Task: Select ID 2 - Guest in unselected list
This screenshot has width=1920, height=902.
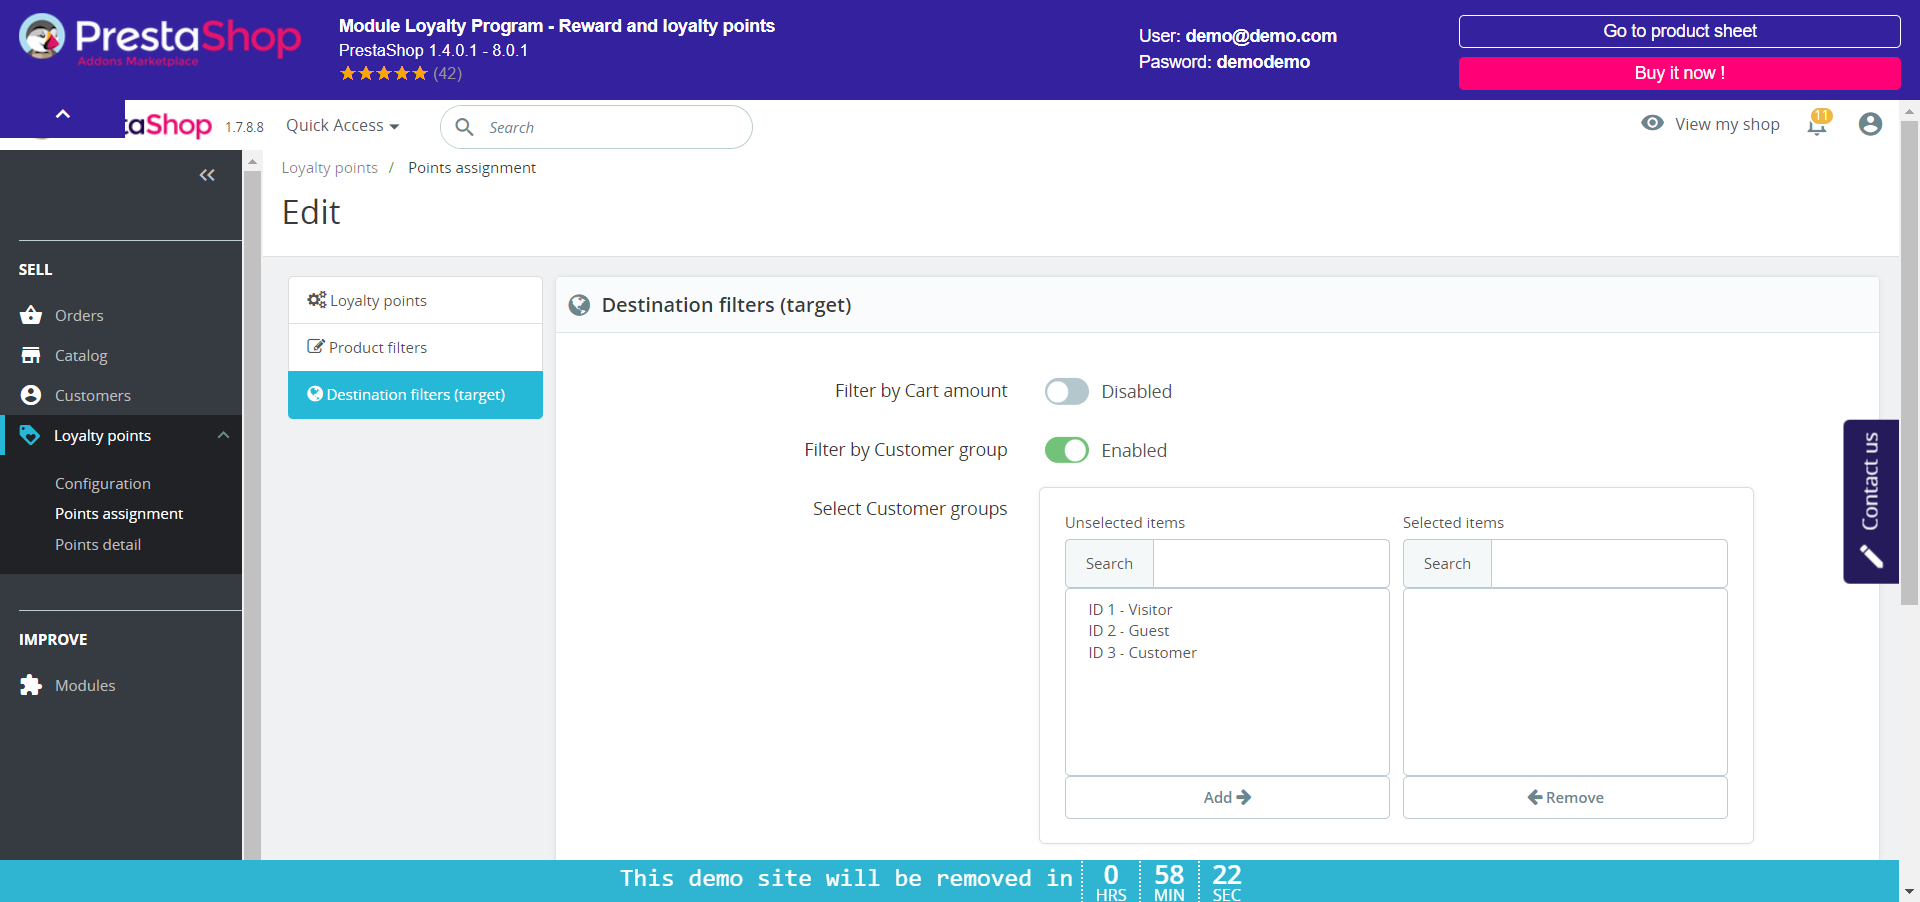Action: [1128, 630]
